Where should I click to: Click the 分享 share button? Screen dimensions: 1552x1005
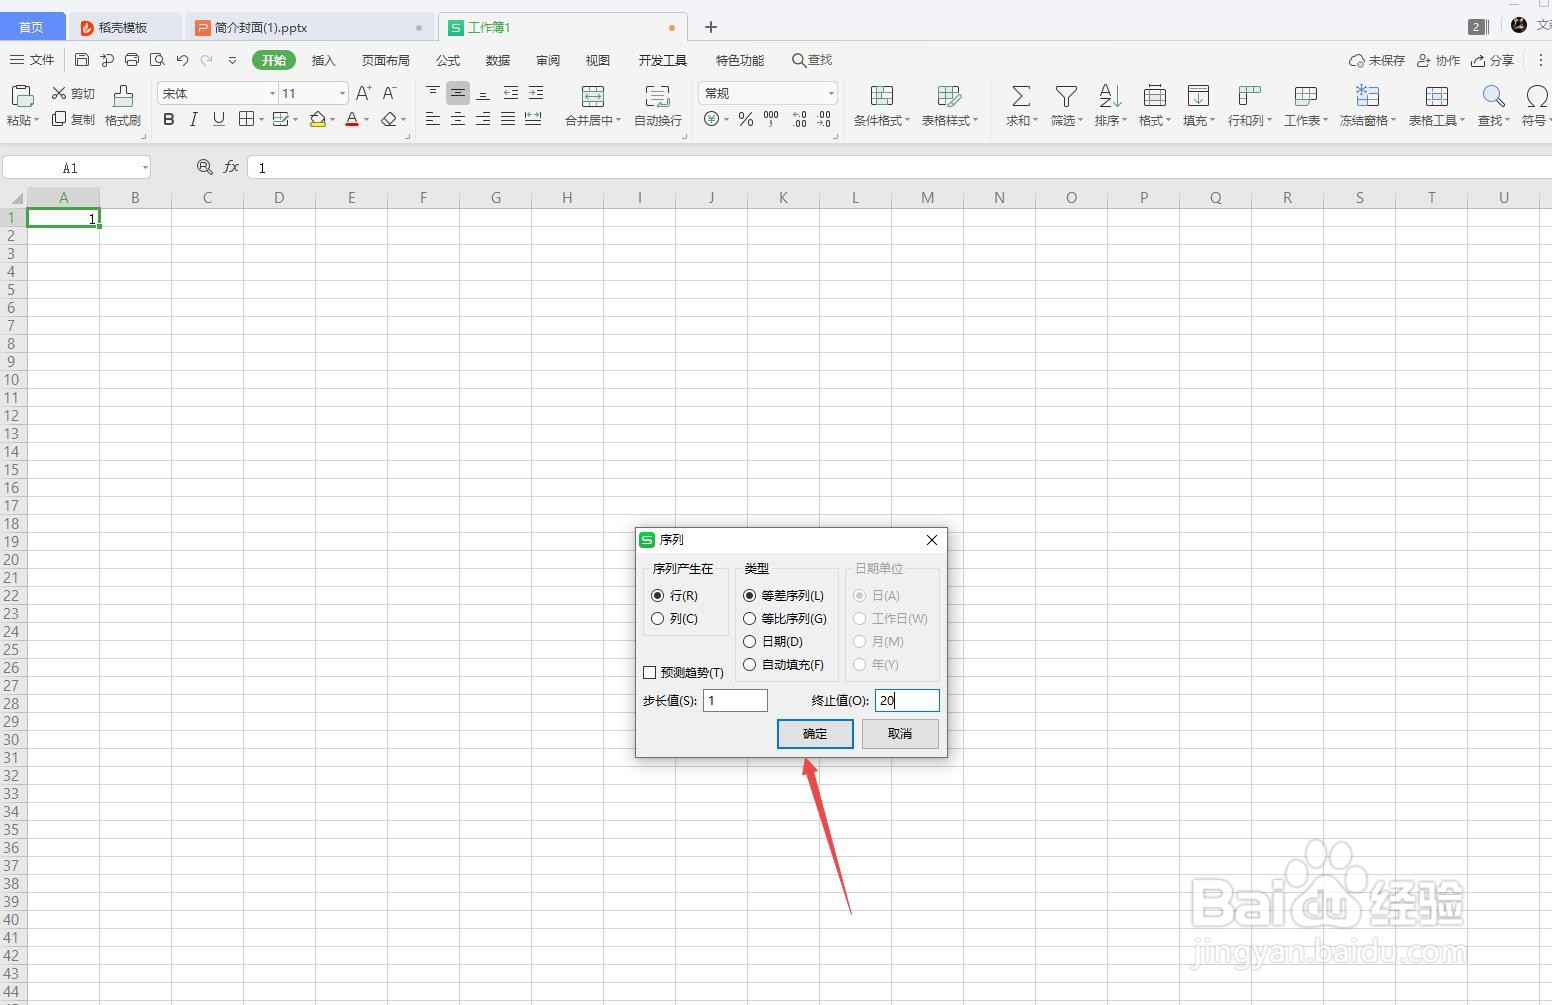point(1493,60)
